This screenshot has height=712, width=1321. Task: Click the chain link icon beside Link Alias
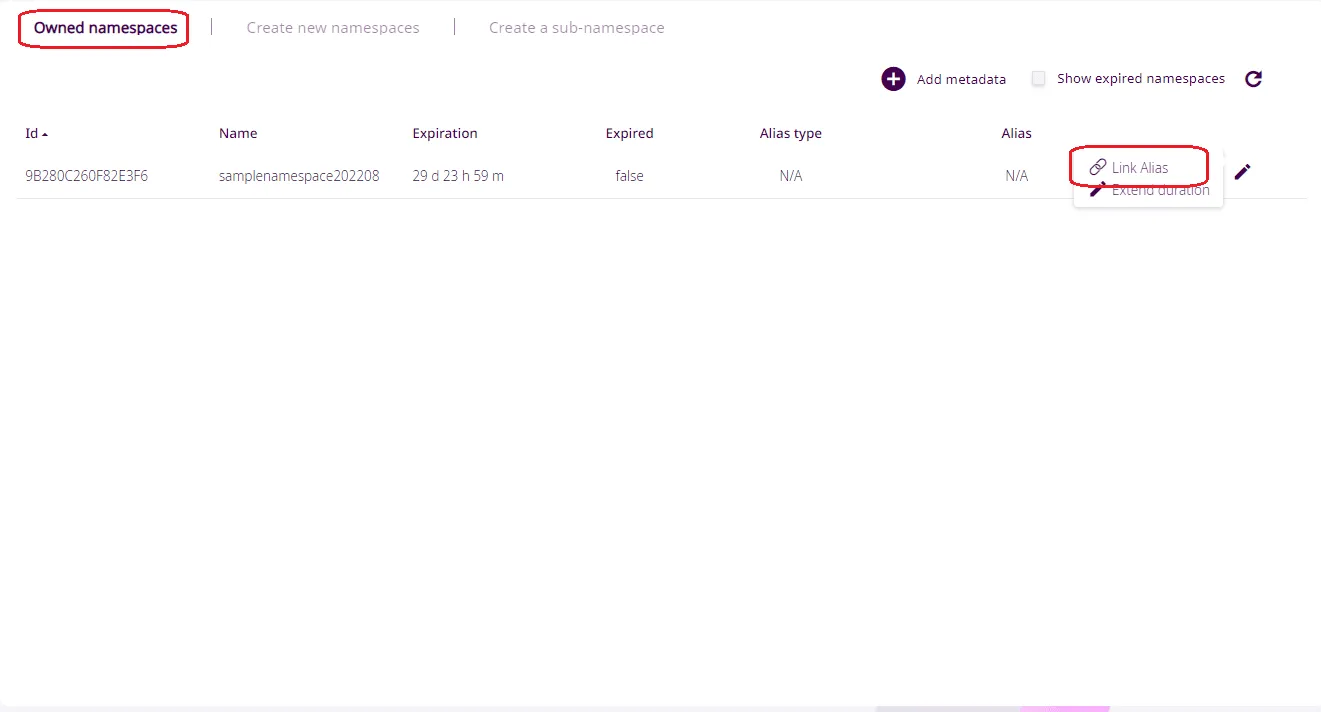pos(1097,167)
